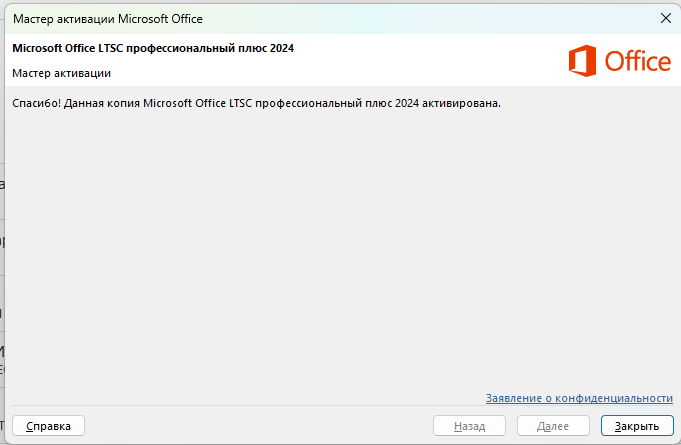Click the 'Спасибо! Данная копия' activation message

point(256,103)
